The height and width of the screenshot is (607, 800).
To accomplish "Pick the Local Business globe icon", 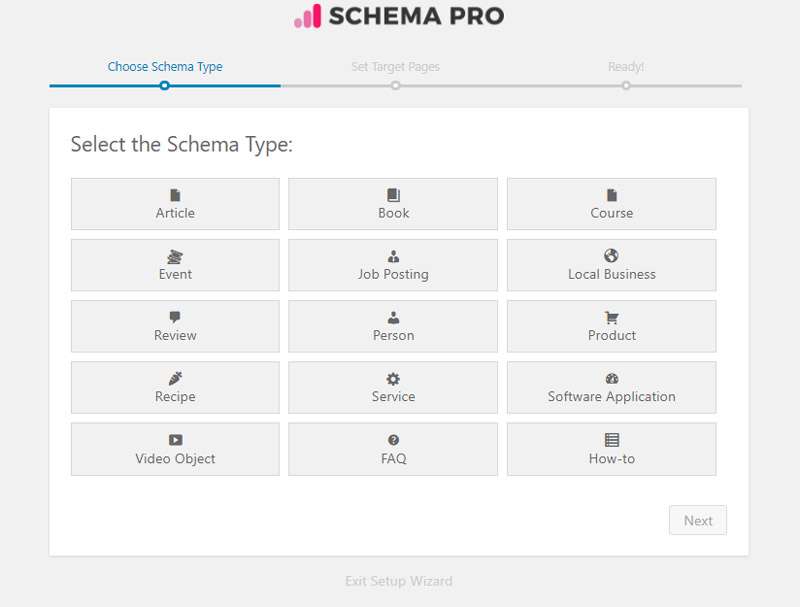I will pyautogui.click(x=612, y=256).
